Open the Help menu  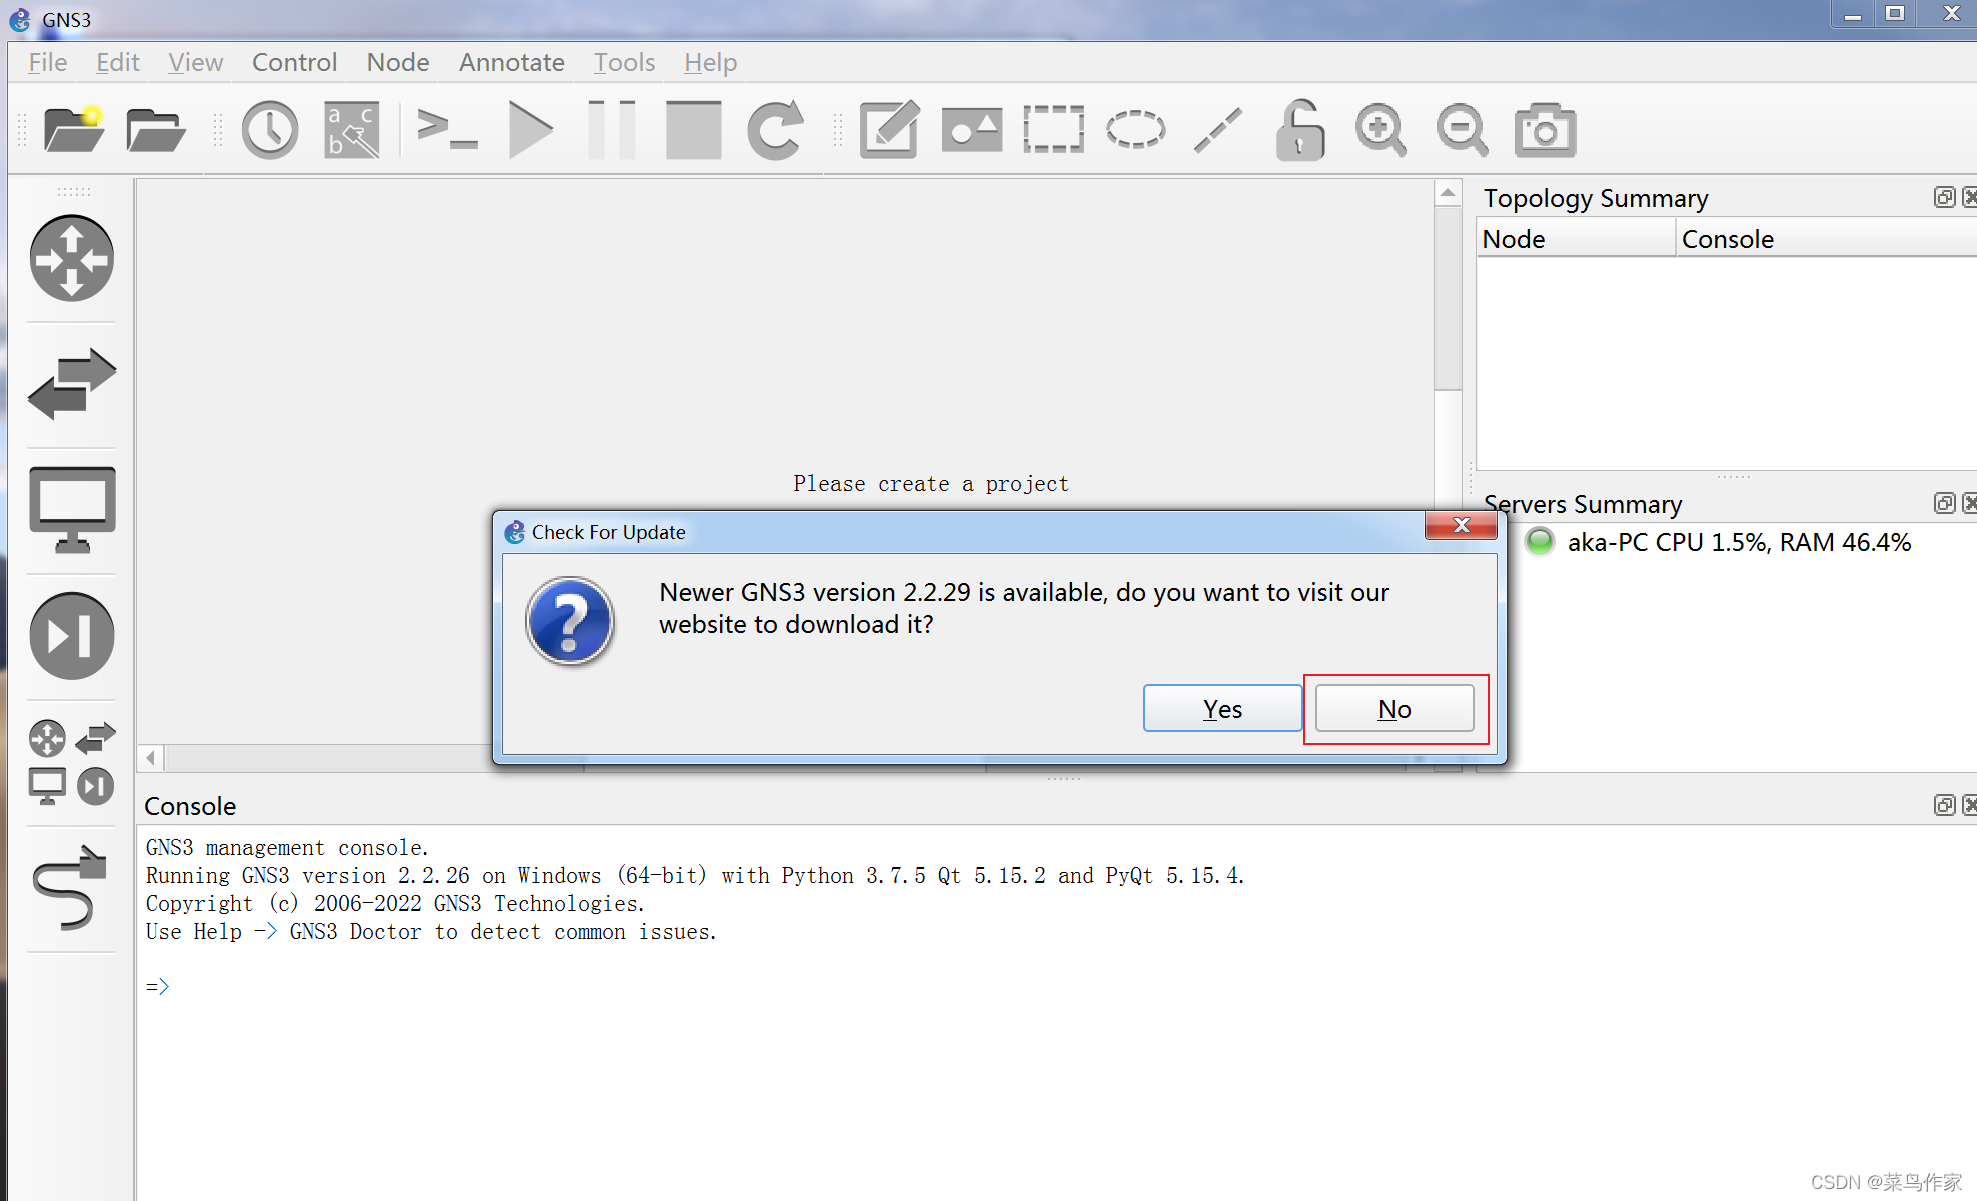click(710, 62)
